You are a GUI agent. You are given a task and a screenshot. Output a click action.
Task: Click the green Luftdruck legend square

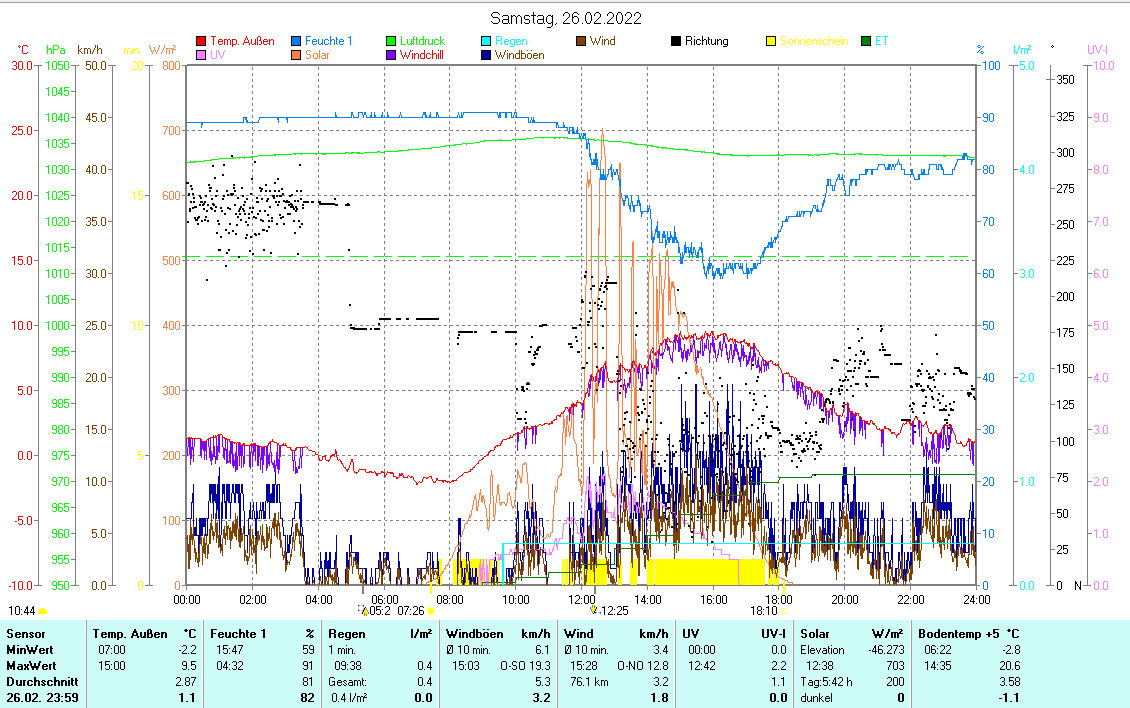[391, 42]
